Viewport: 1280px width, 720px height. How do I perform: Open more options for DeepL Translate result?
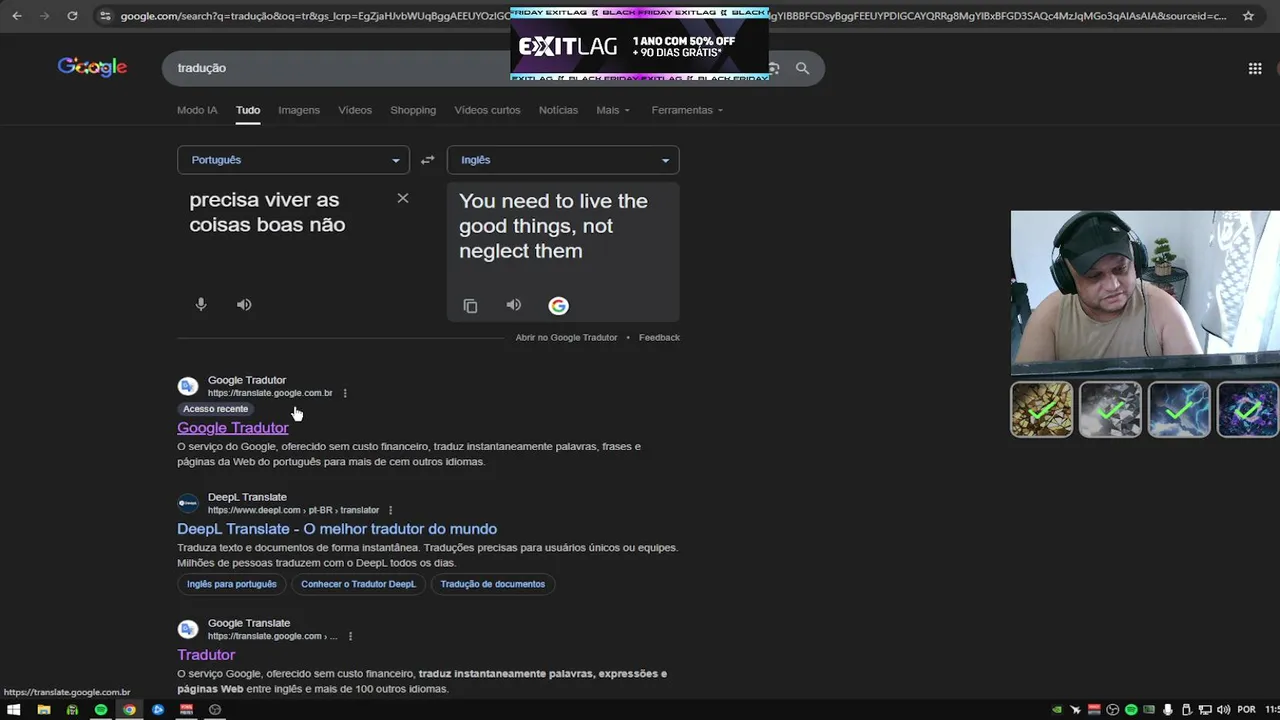[x=390, y=510]
